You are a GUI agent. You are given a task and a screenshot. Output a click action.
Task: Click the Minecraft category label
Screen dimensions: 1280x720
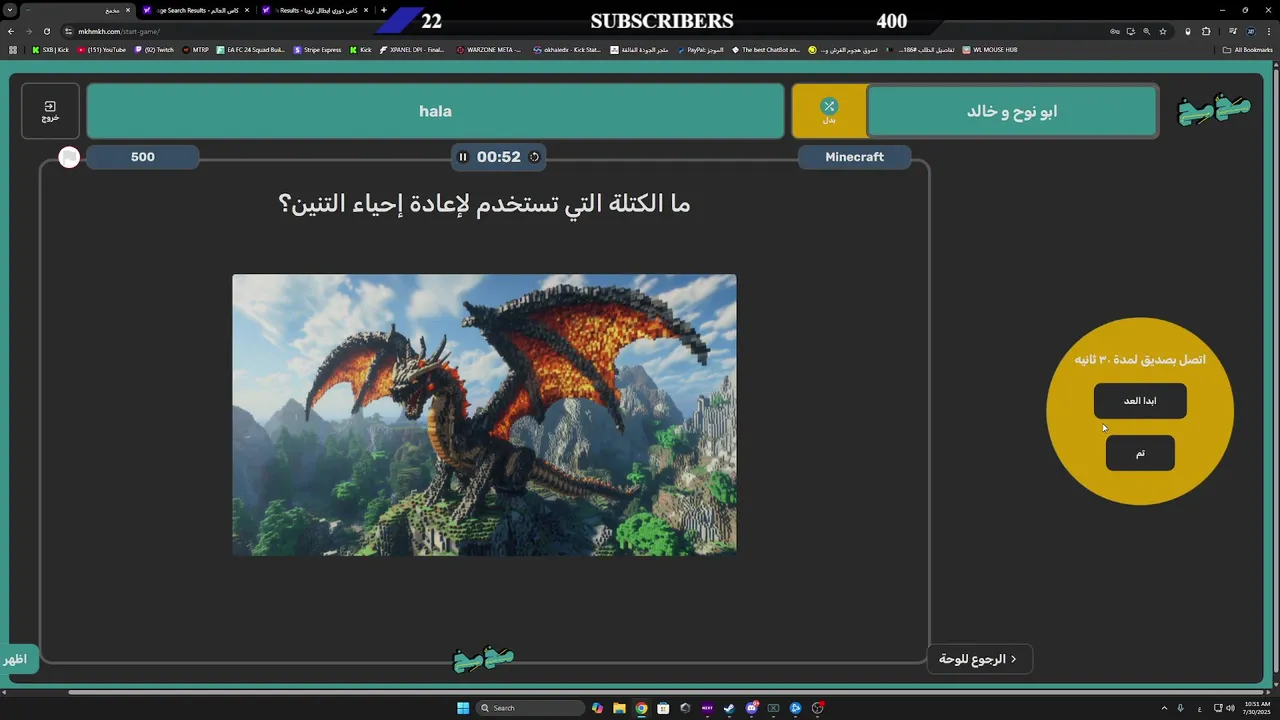(854, 157)
